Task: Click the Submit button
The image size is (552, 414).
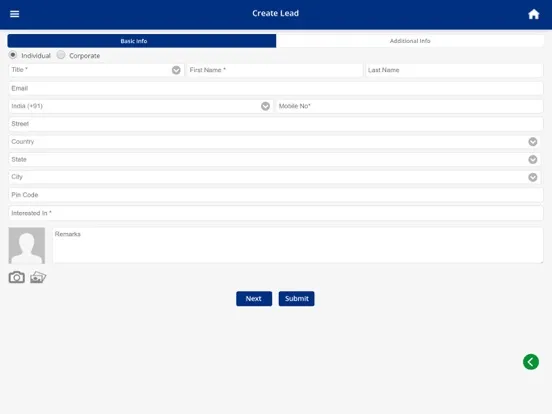Action: [x=296, y=299]
